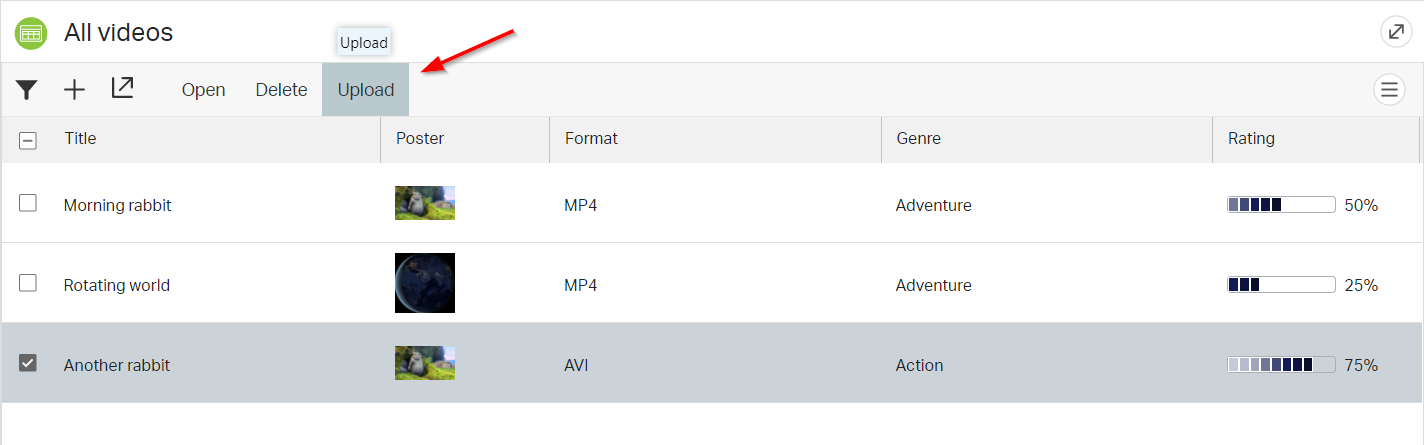Sort by the Title column header

pos(80,139)
